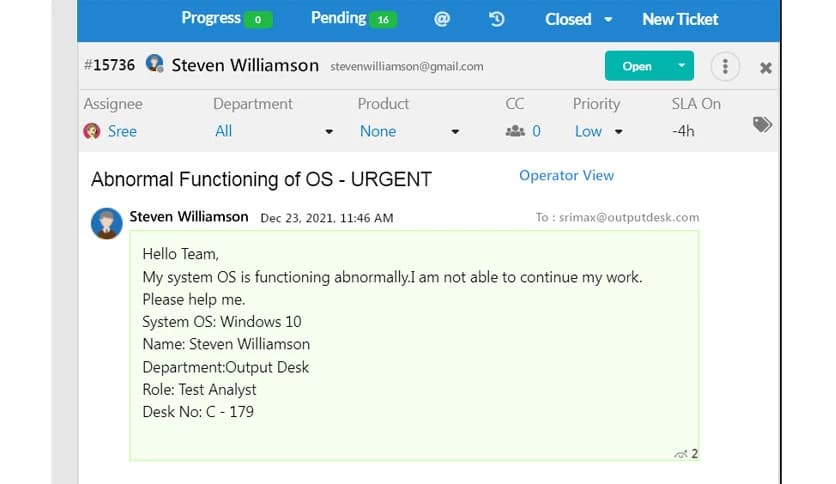Click the customer icon beside ticket #15736
The width and height of the screenshot is (836, 484).
(154, 64)
